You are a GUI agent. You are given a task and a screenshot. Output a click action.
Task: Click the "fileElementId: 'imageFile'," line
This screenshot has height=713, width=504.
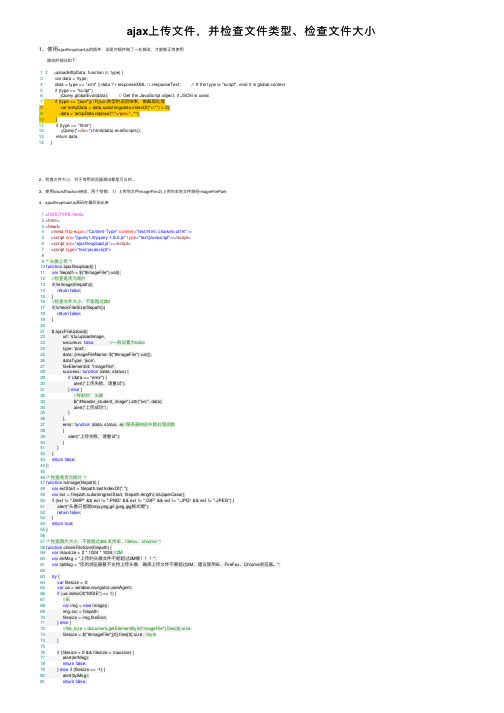[x=89, y=366]
